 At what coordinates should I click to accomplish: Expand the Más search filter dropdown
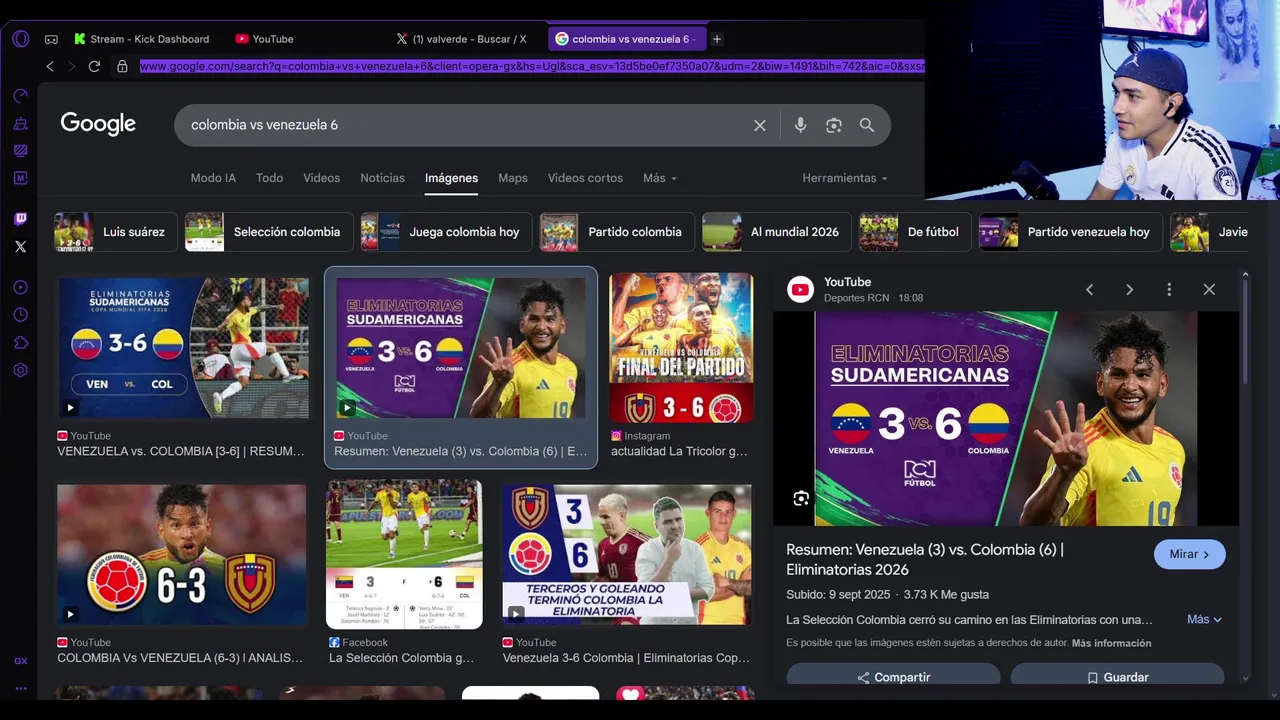660,178
